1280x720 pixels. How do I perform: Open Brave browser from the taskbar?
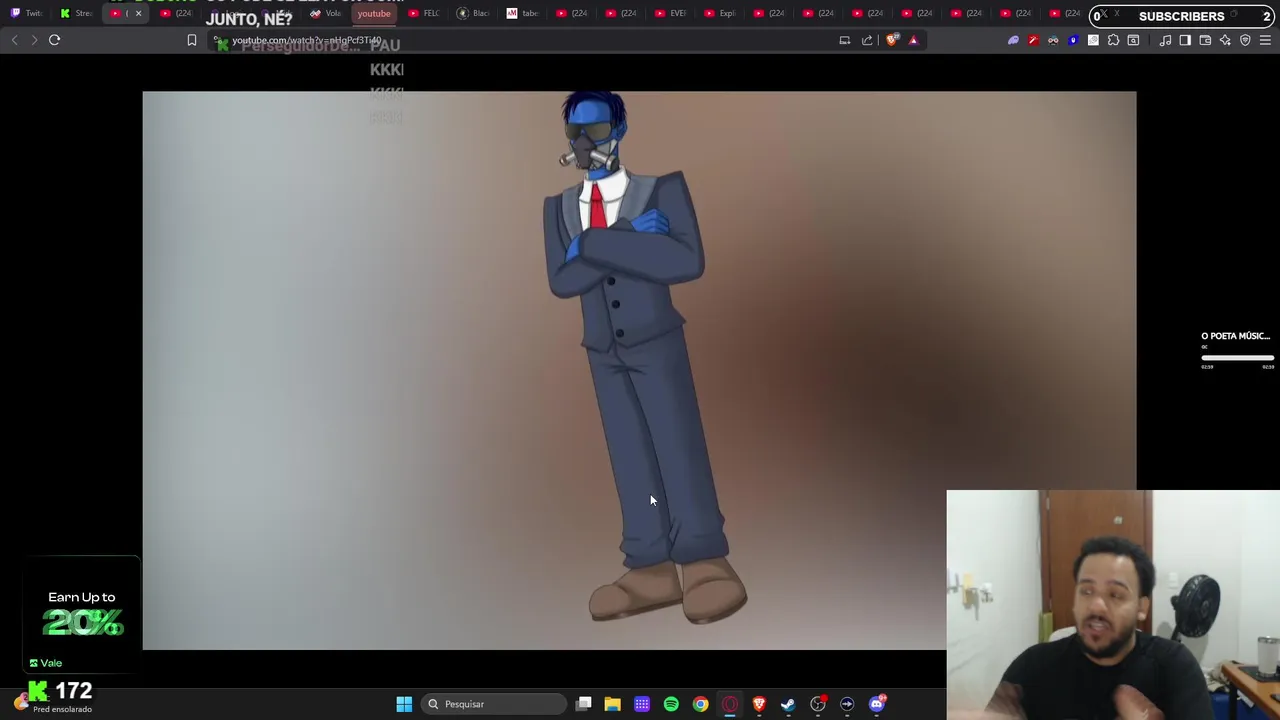click(759, 704)
